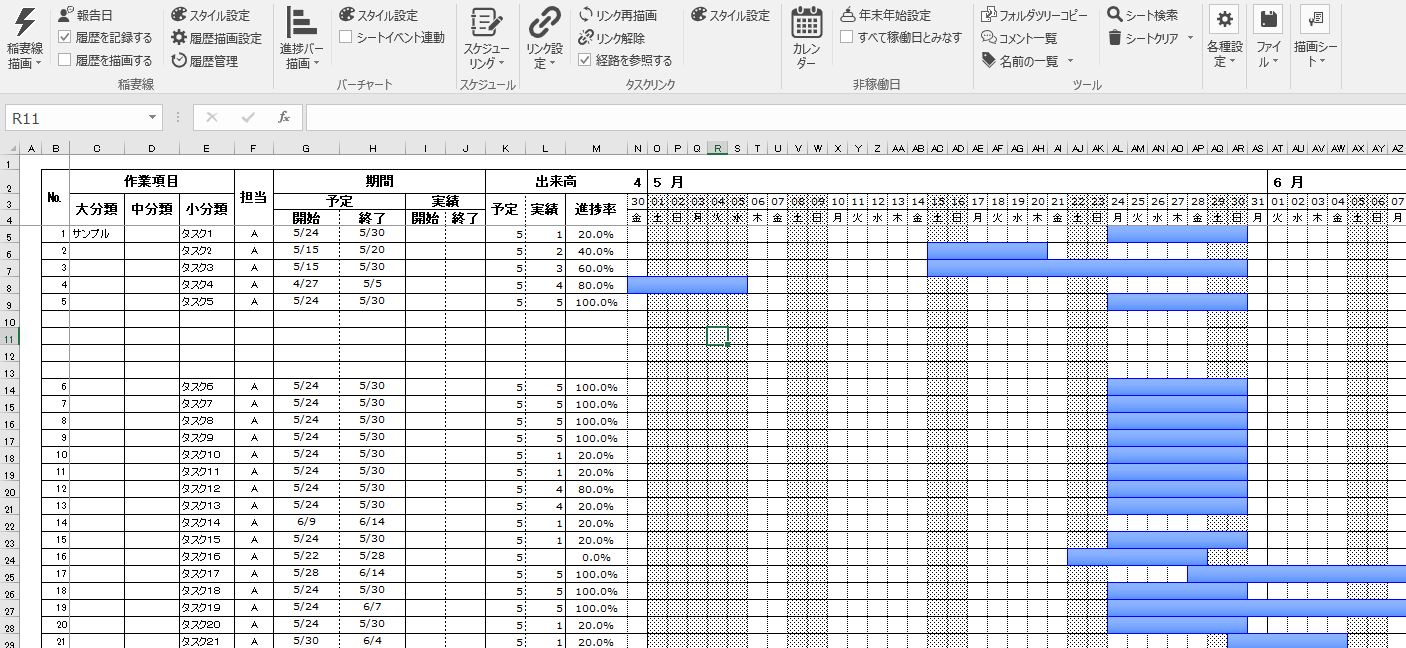The width and height of the screenshot is (1406, 648).
Task: Click the スケジューリング notepad icon
Action: 487,23
